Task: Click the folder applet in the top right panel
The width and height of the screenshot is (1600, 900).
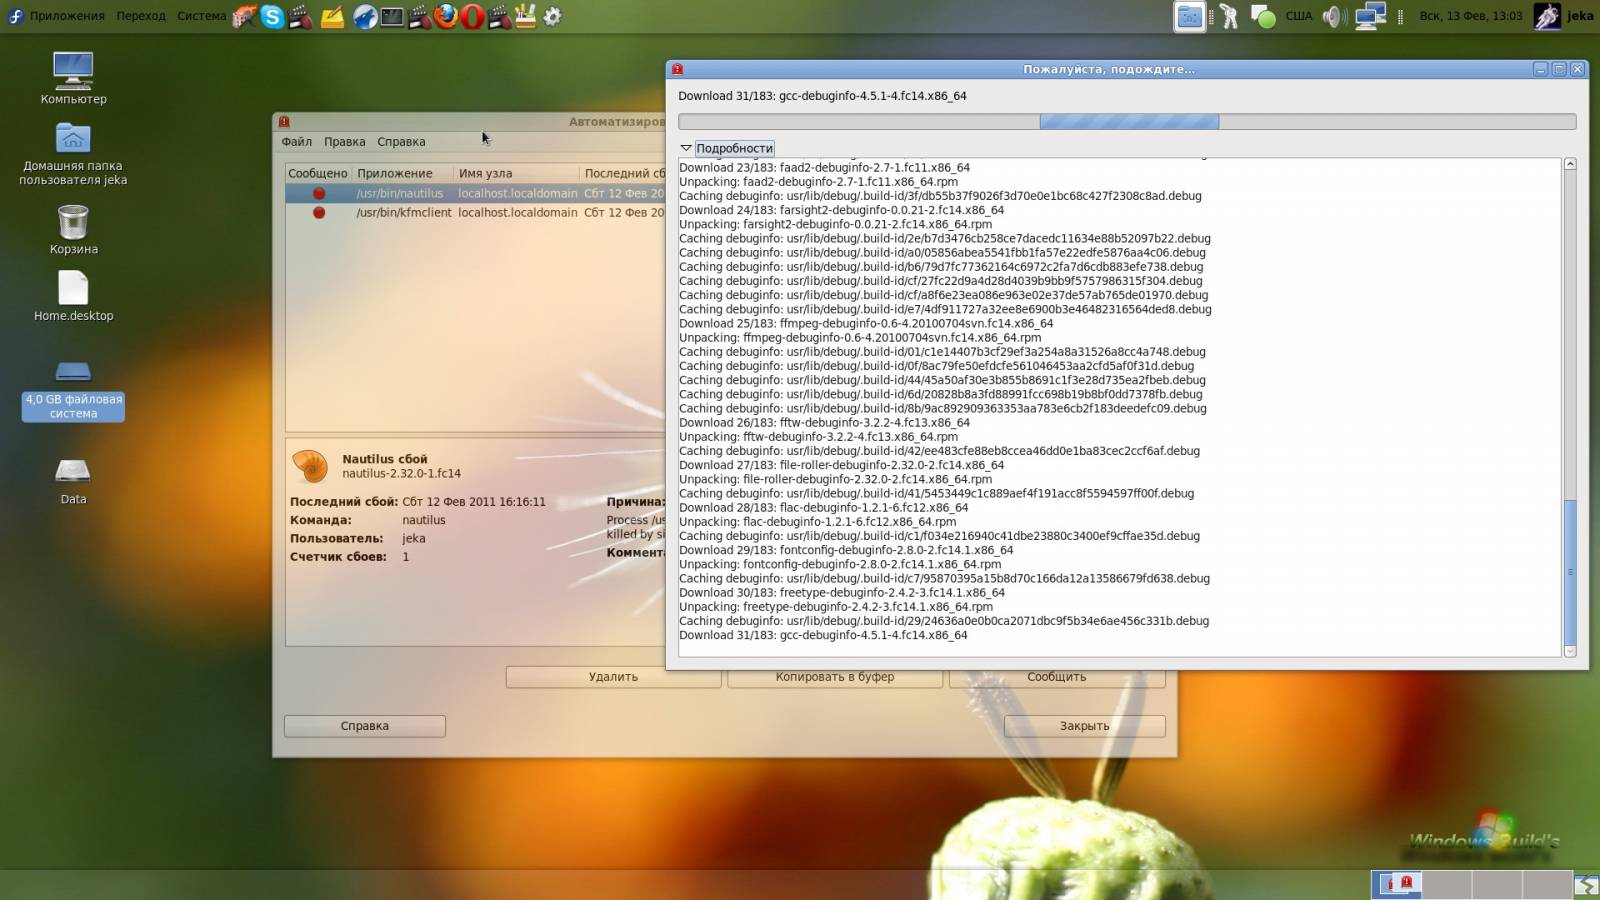Action: [x=1189, y=16]
